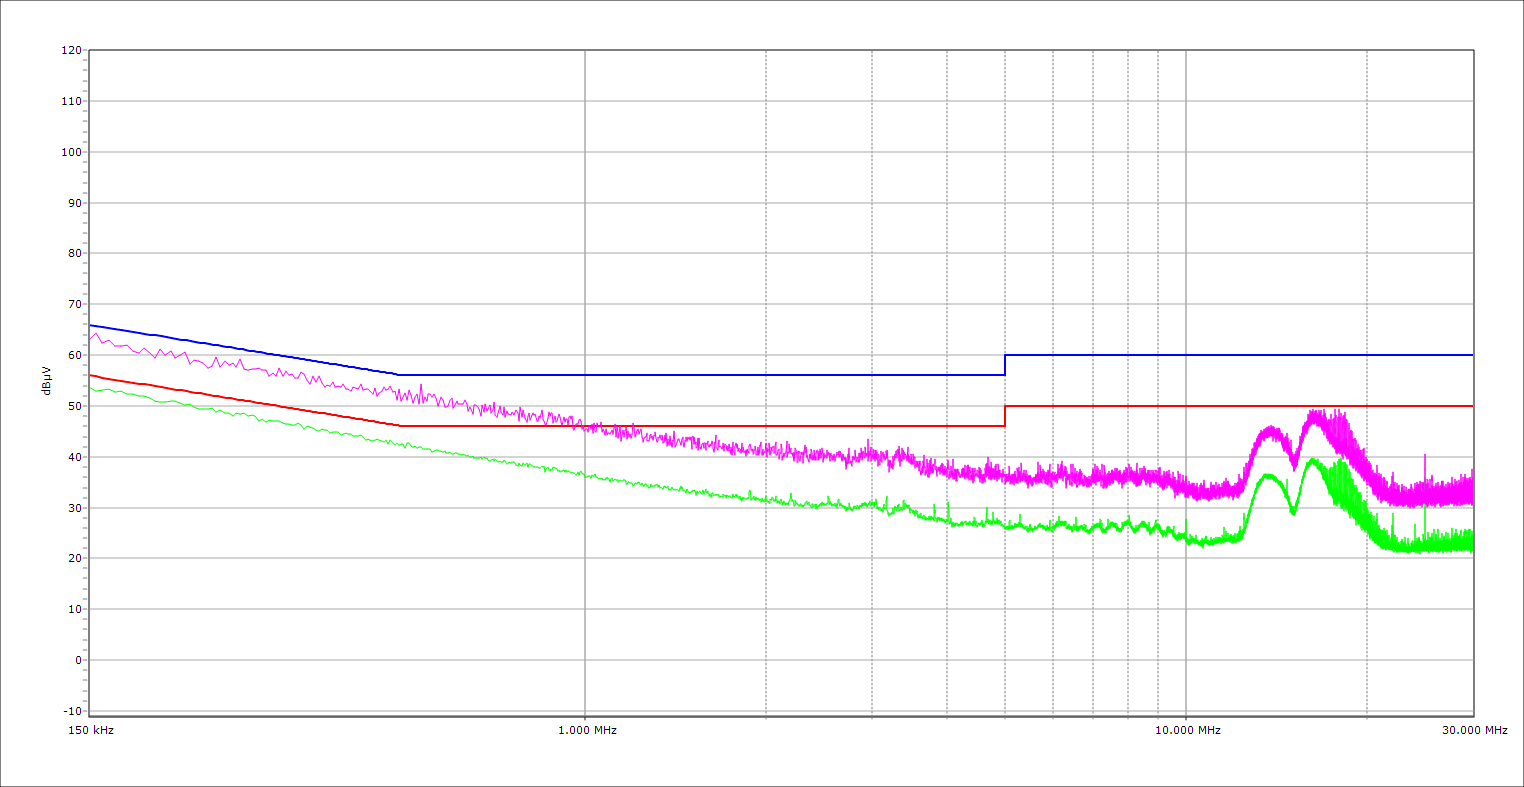
Task: Click the 60 y-axis tick label
Action: [x=74, y=355]
